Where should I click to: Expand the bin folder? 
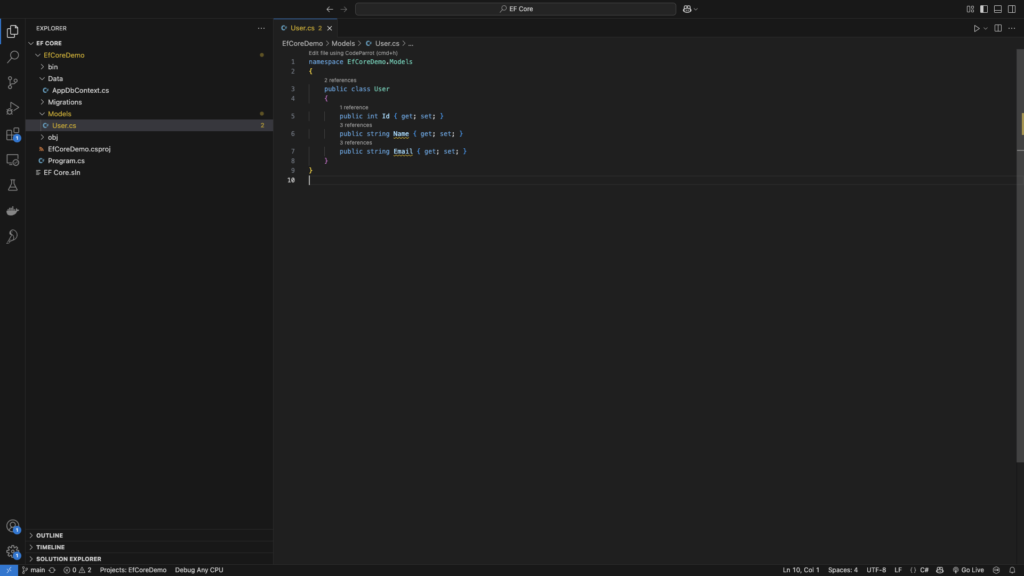(x=42, y=67)
